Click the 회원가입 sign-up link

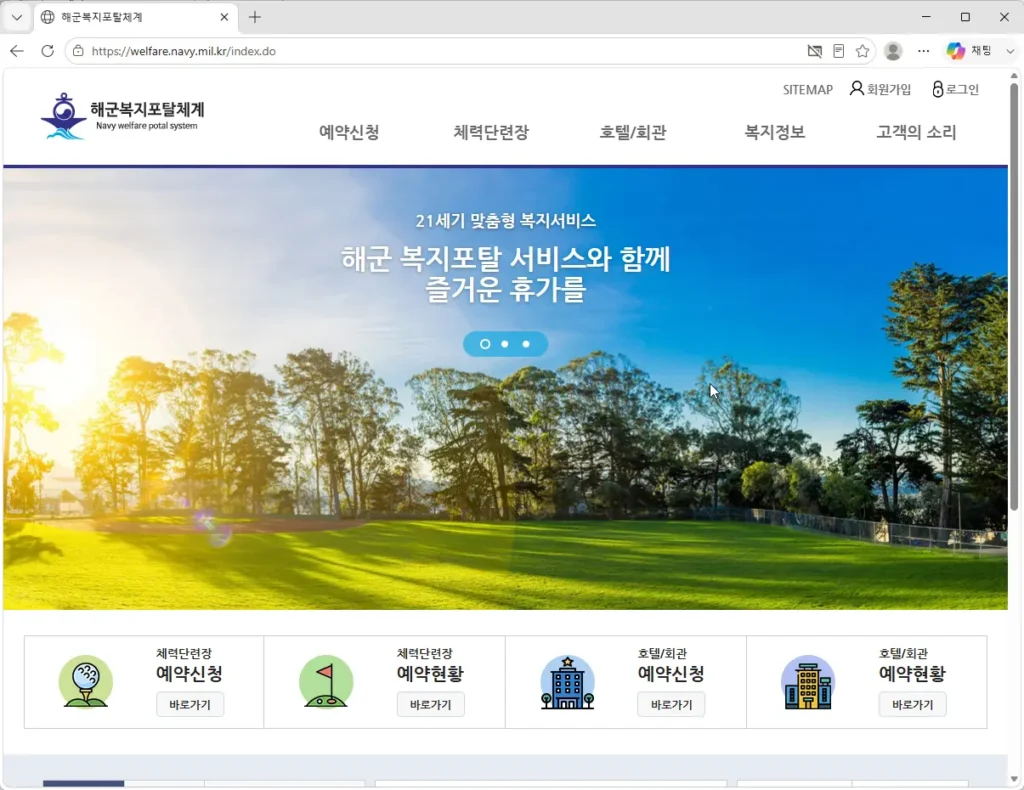[x=889, y=89]
